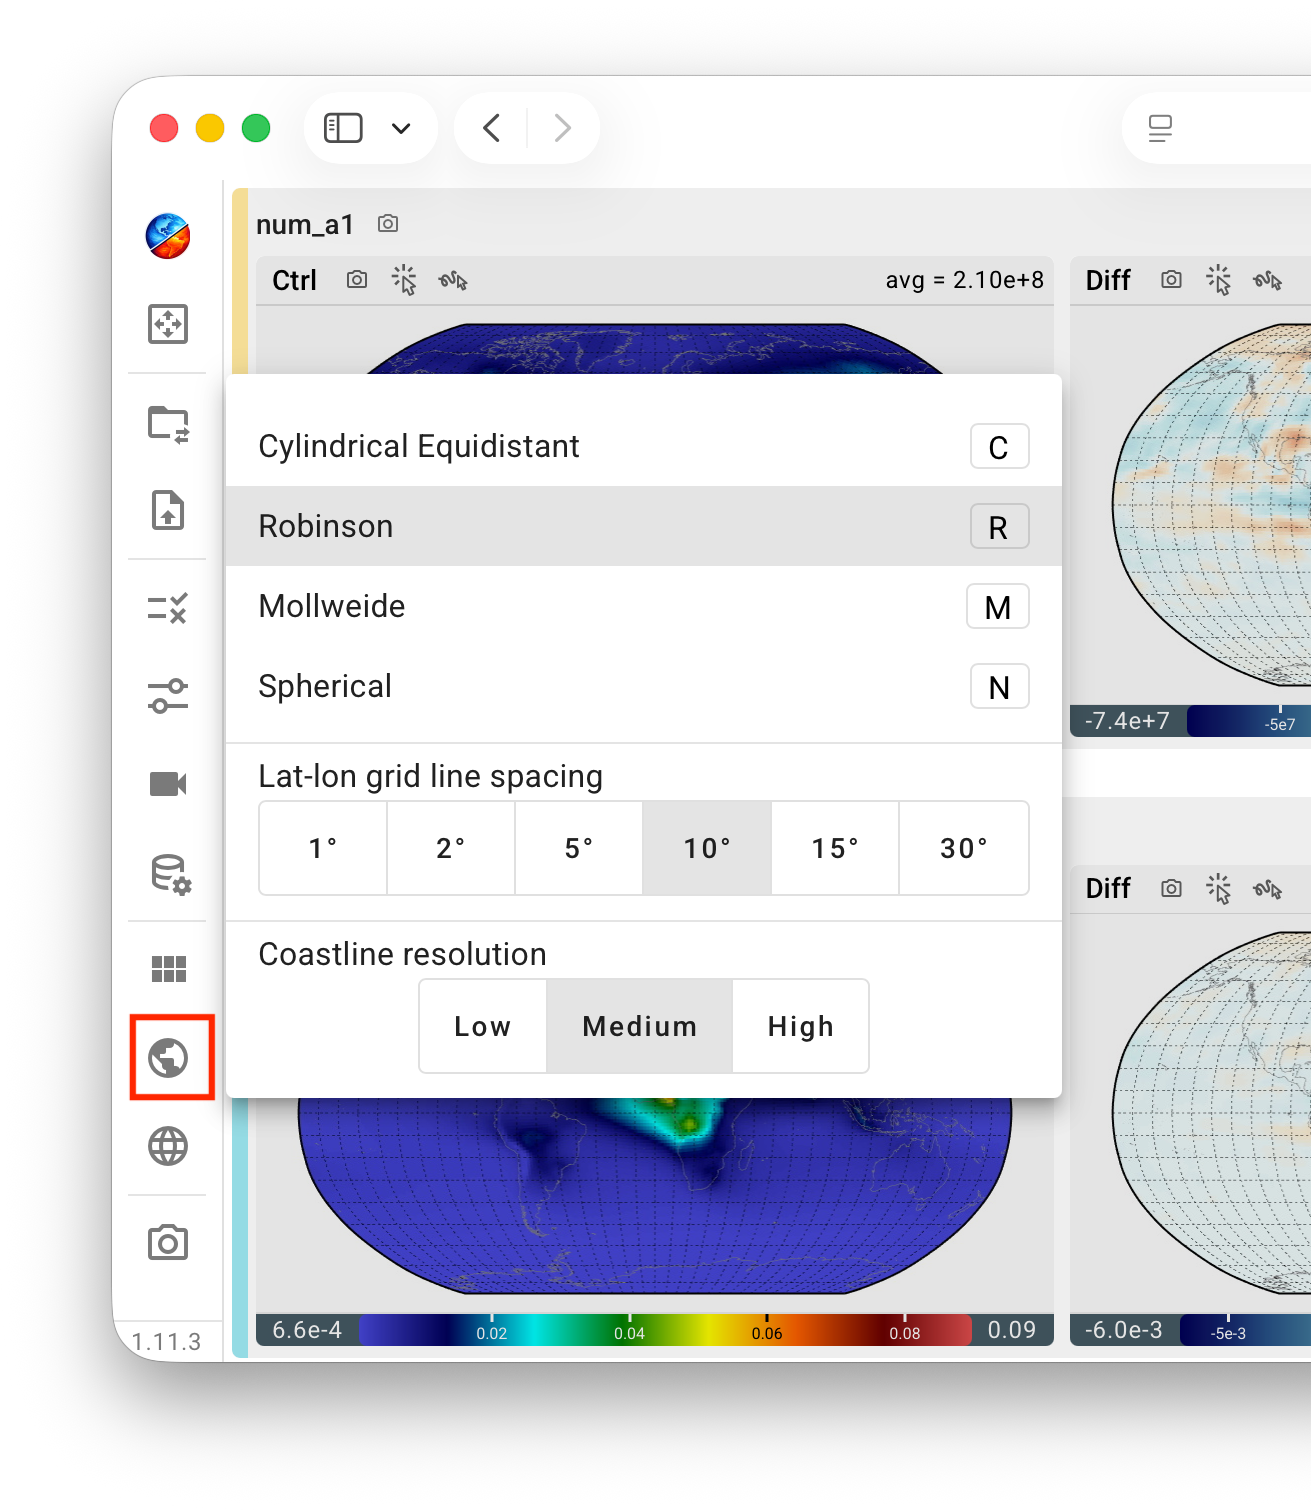The width and height of the screenshot is (1311, 1510).
Task: Open the folder swap directory icon
Action: point(168,424)
